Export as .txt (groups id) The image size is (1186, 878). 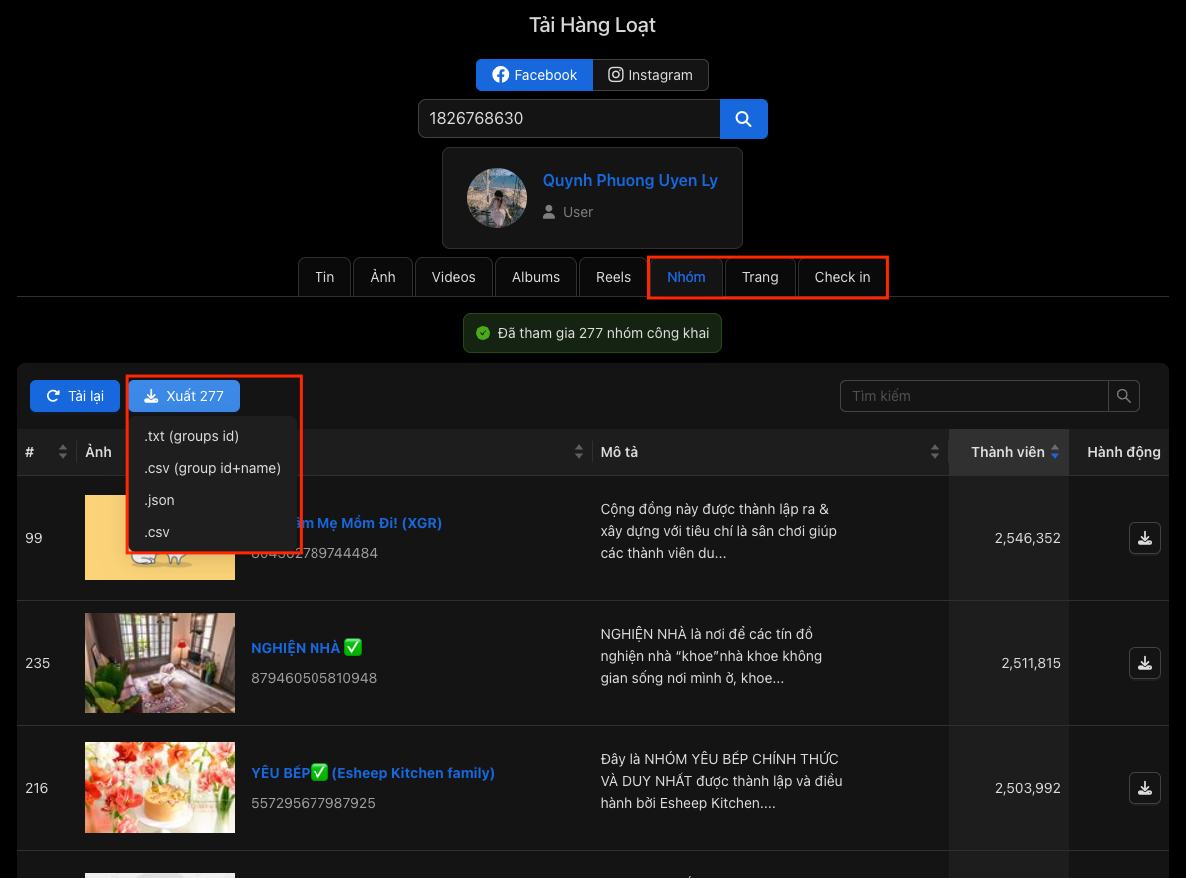click(x=191, y=436)
